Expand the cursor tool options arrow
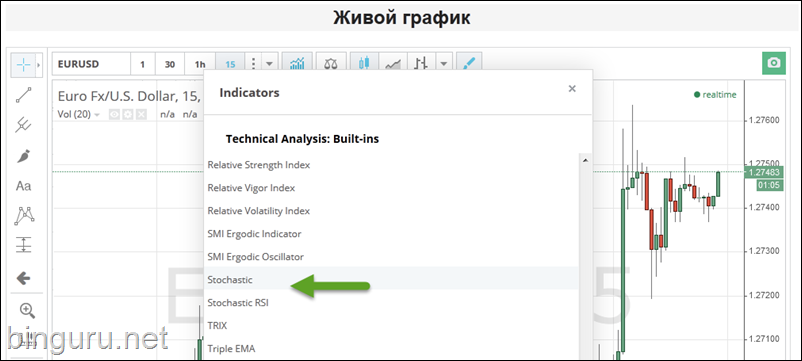This screenshot has height=361, width=802. pyautogui.click(x=39, y=65)
